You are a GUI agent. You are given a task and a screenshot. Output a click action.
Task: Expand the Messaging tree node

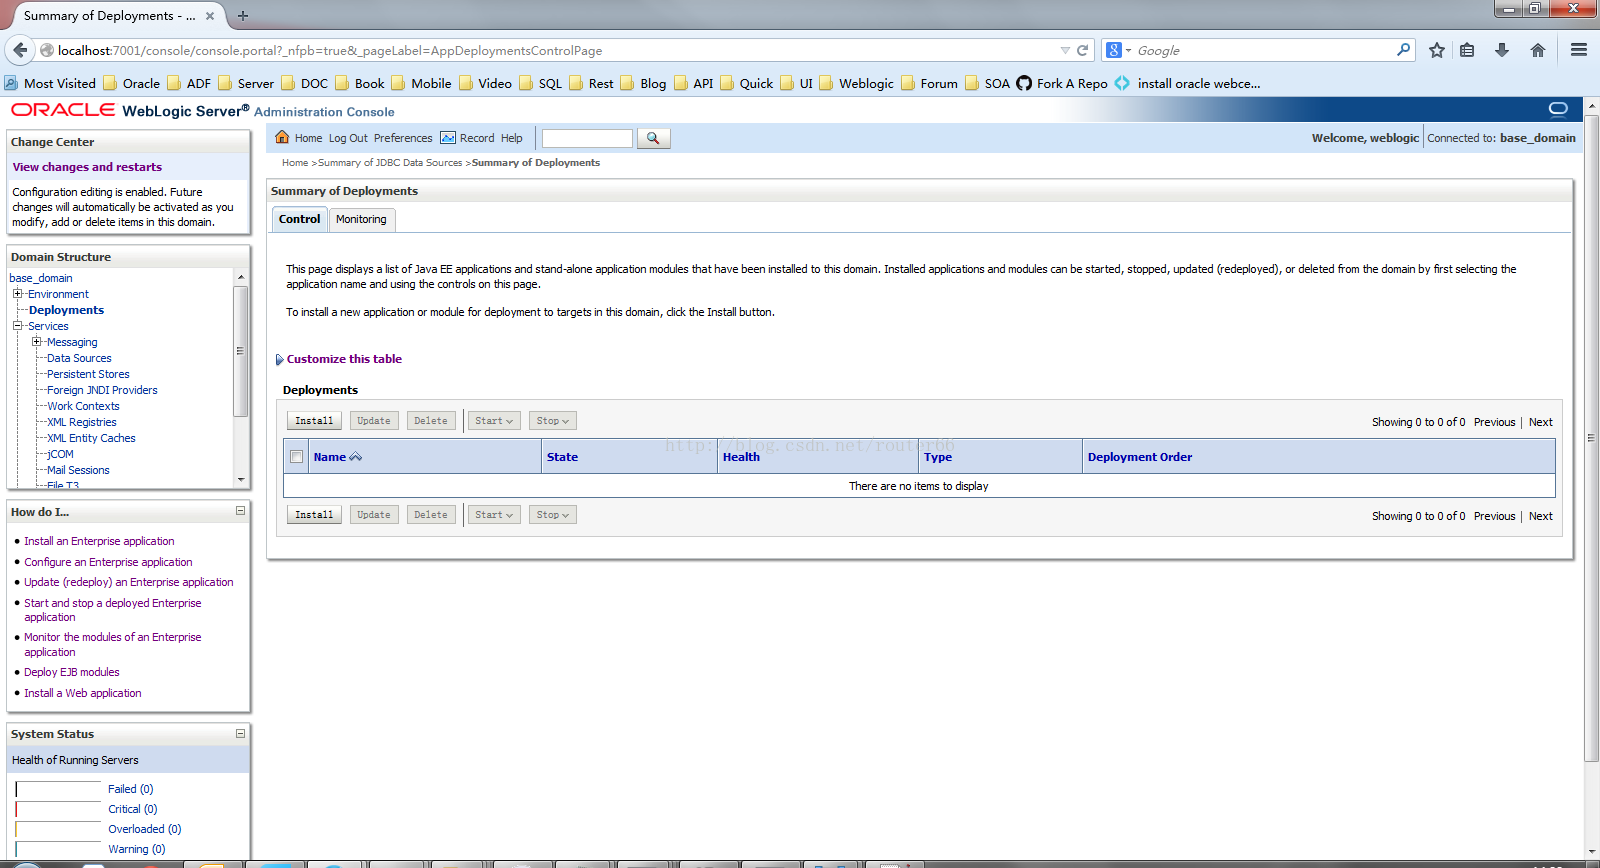(36, 342)
